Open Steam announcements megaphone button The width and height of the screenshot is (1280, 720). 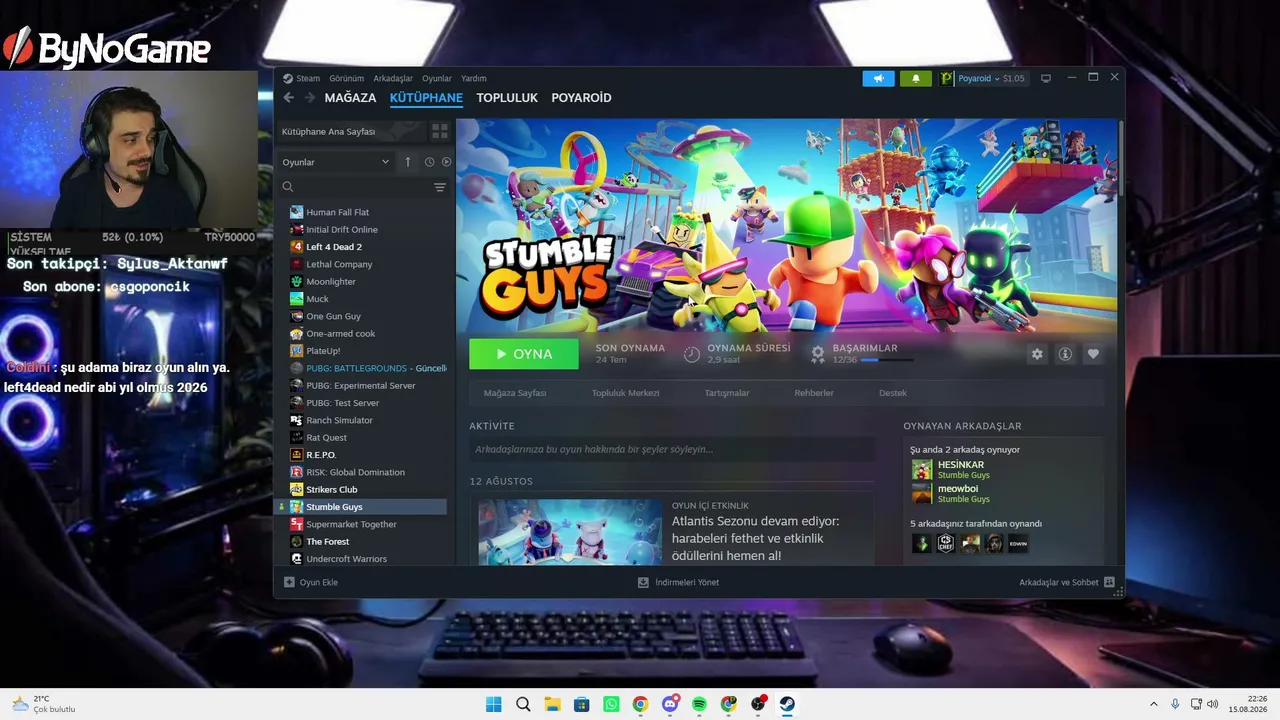(878, 78)
